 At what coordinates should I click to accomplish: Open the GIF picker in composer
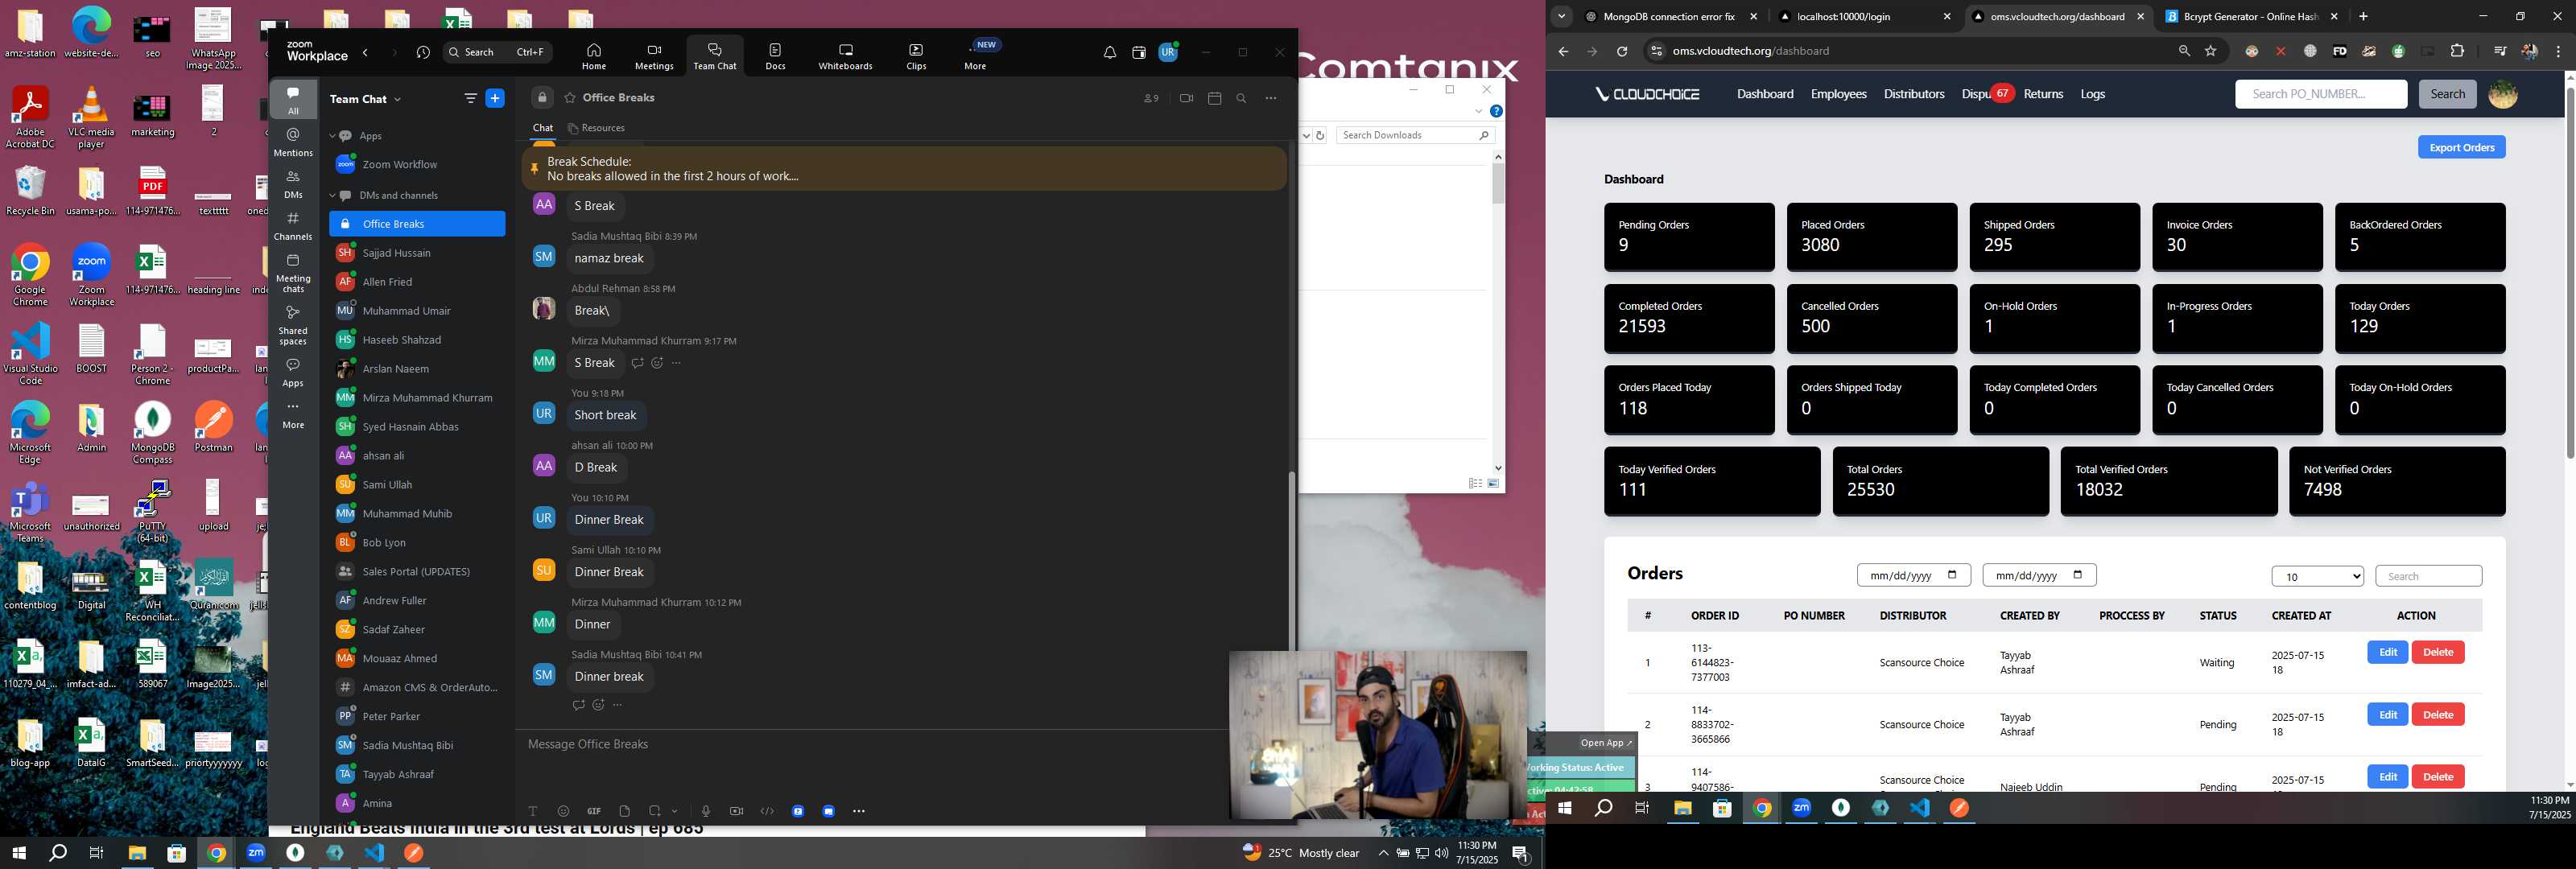[594, 811]
